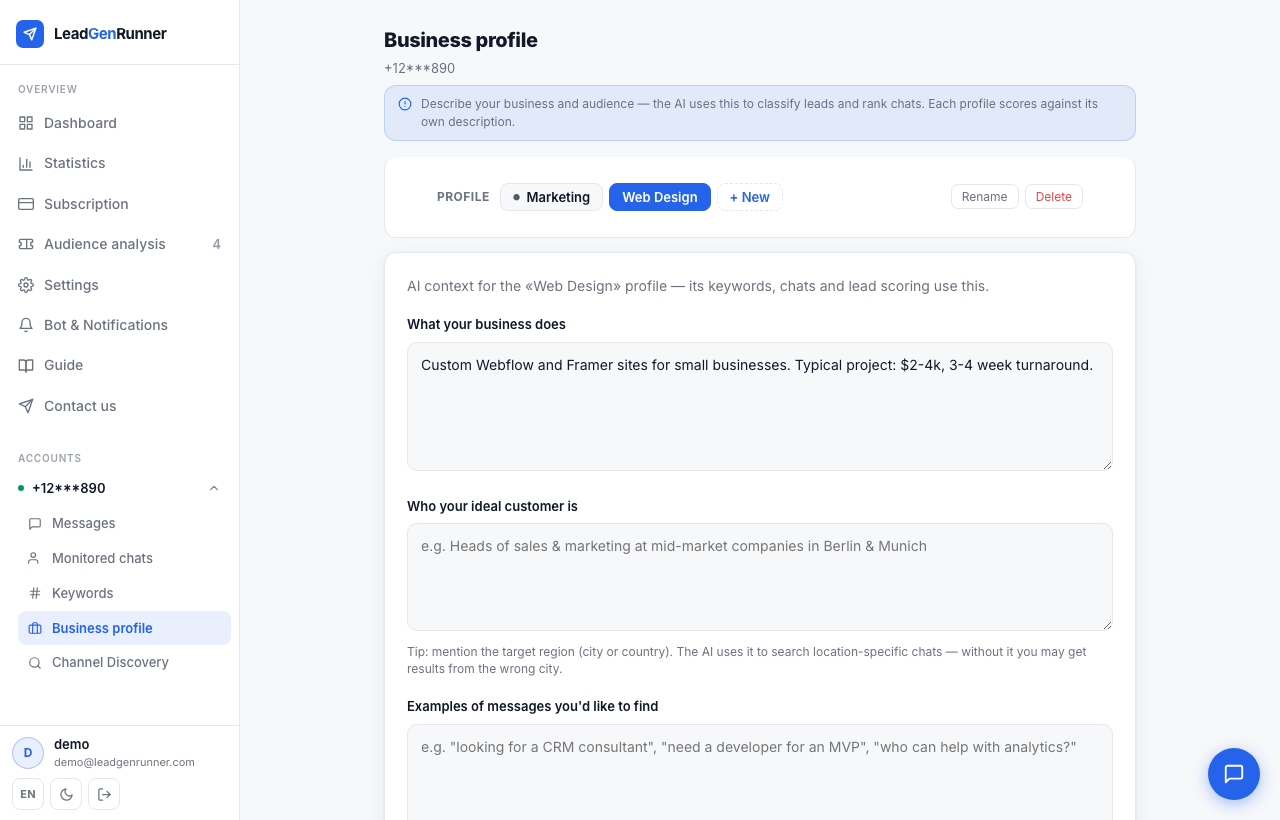This screenshot has height=820, width=1280.
Task: Go to Statistics in the sidebar
Action: (x=119, y=163)
